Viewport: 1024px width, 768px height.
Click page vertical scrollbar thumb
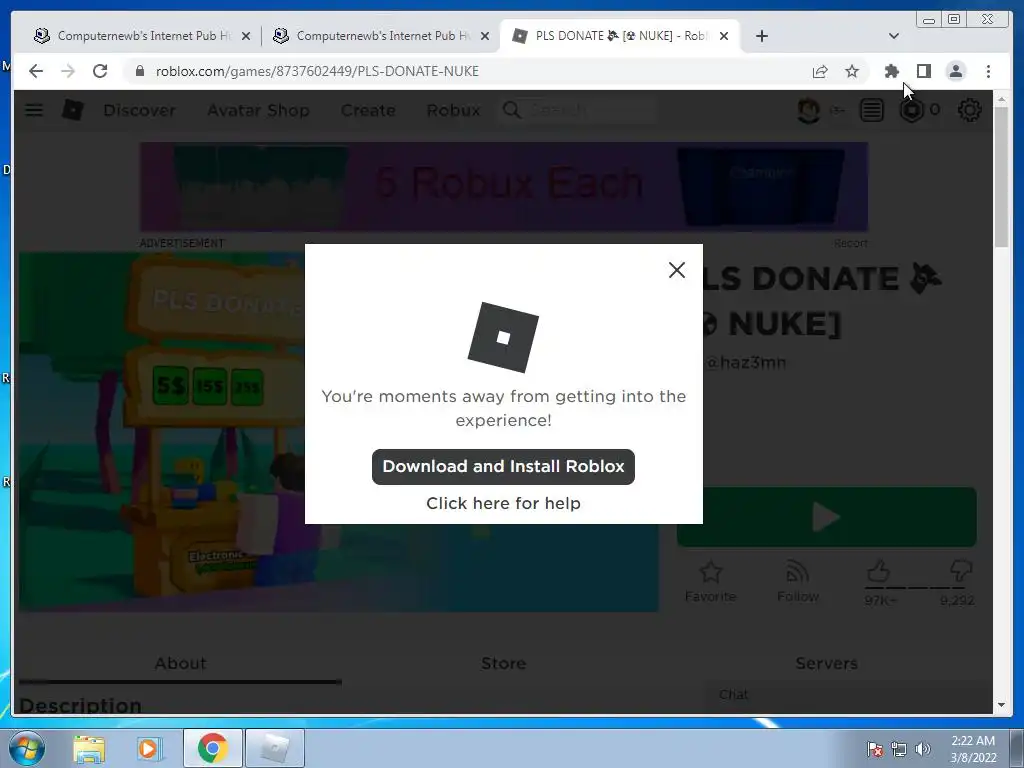(x=1001, y=178)
